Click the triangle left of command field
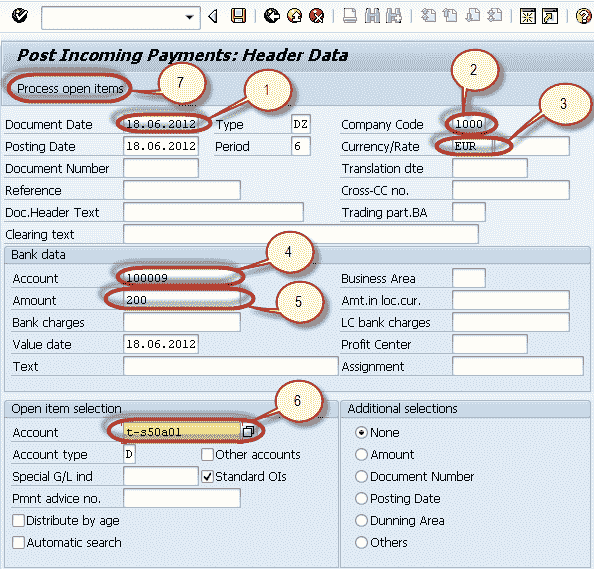 click(213, 16)
